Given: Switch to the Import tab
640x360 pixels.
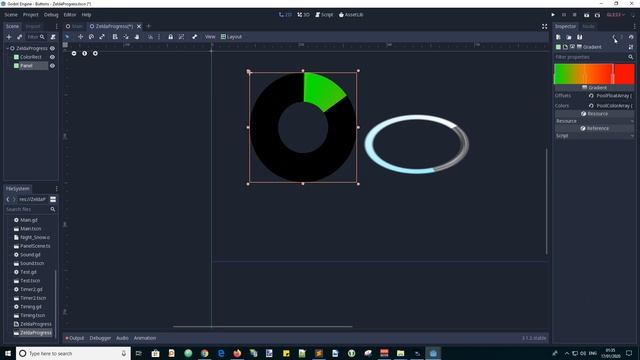Looking at the screenshot, I should coord(33,26).
